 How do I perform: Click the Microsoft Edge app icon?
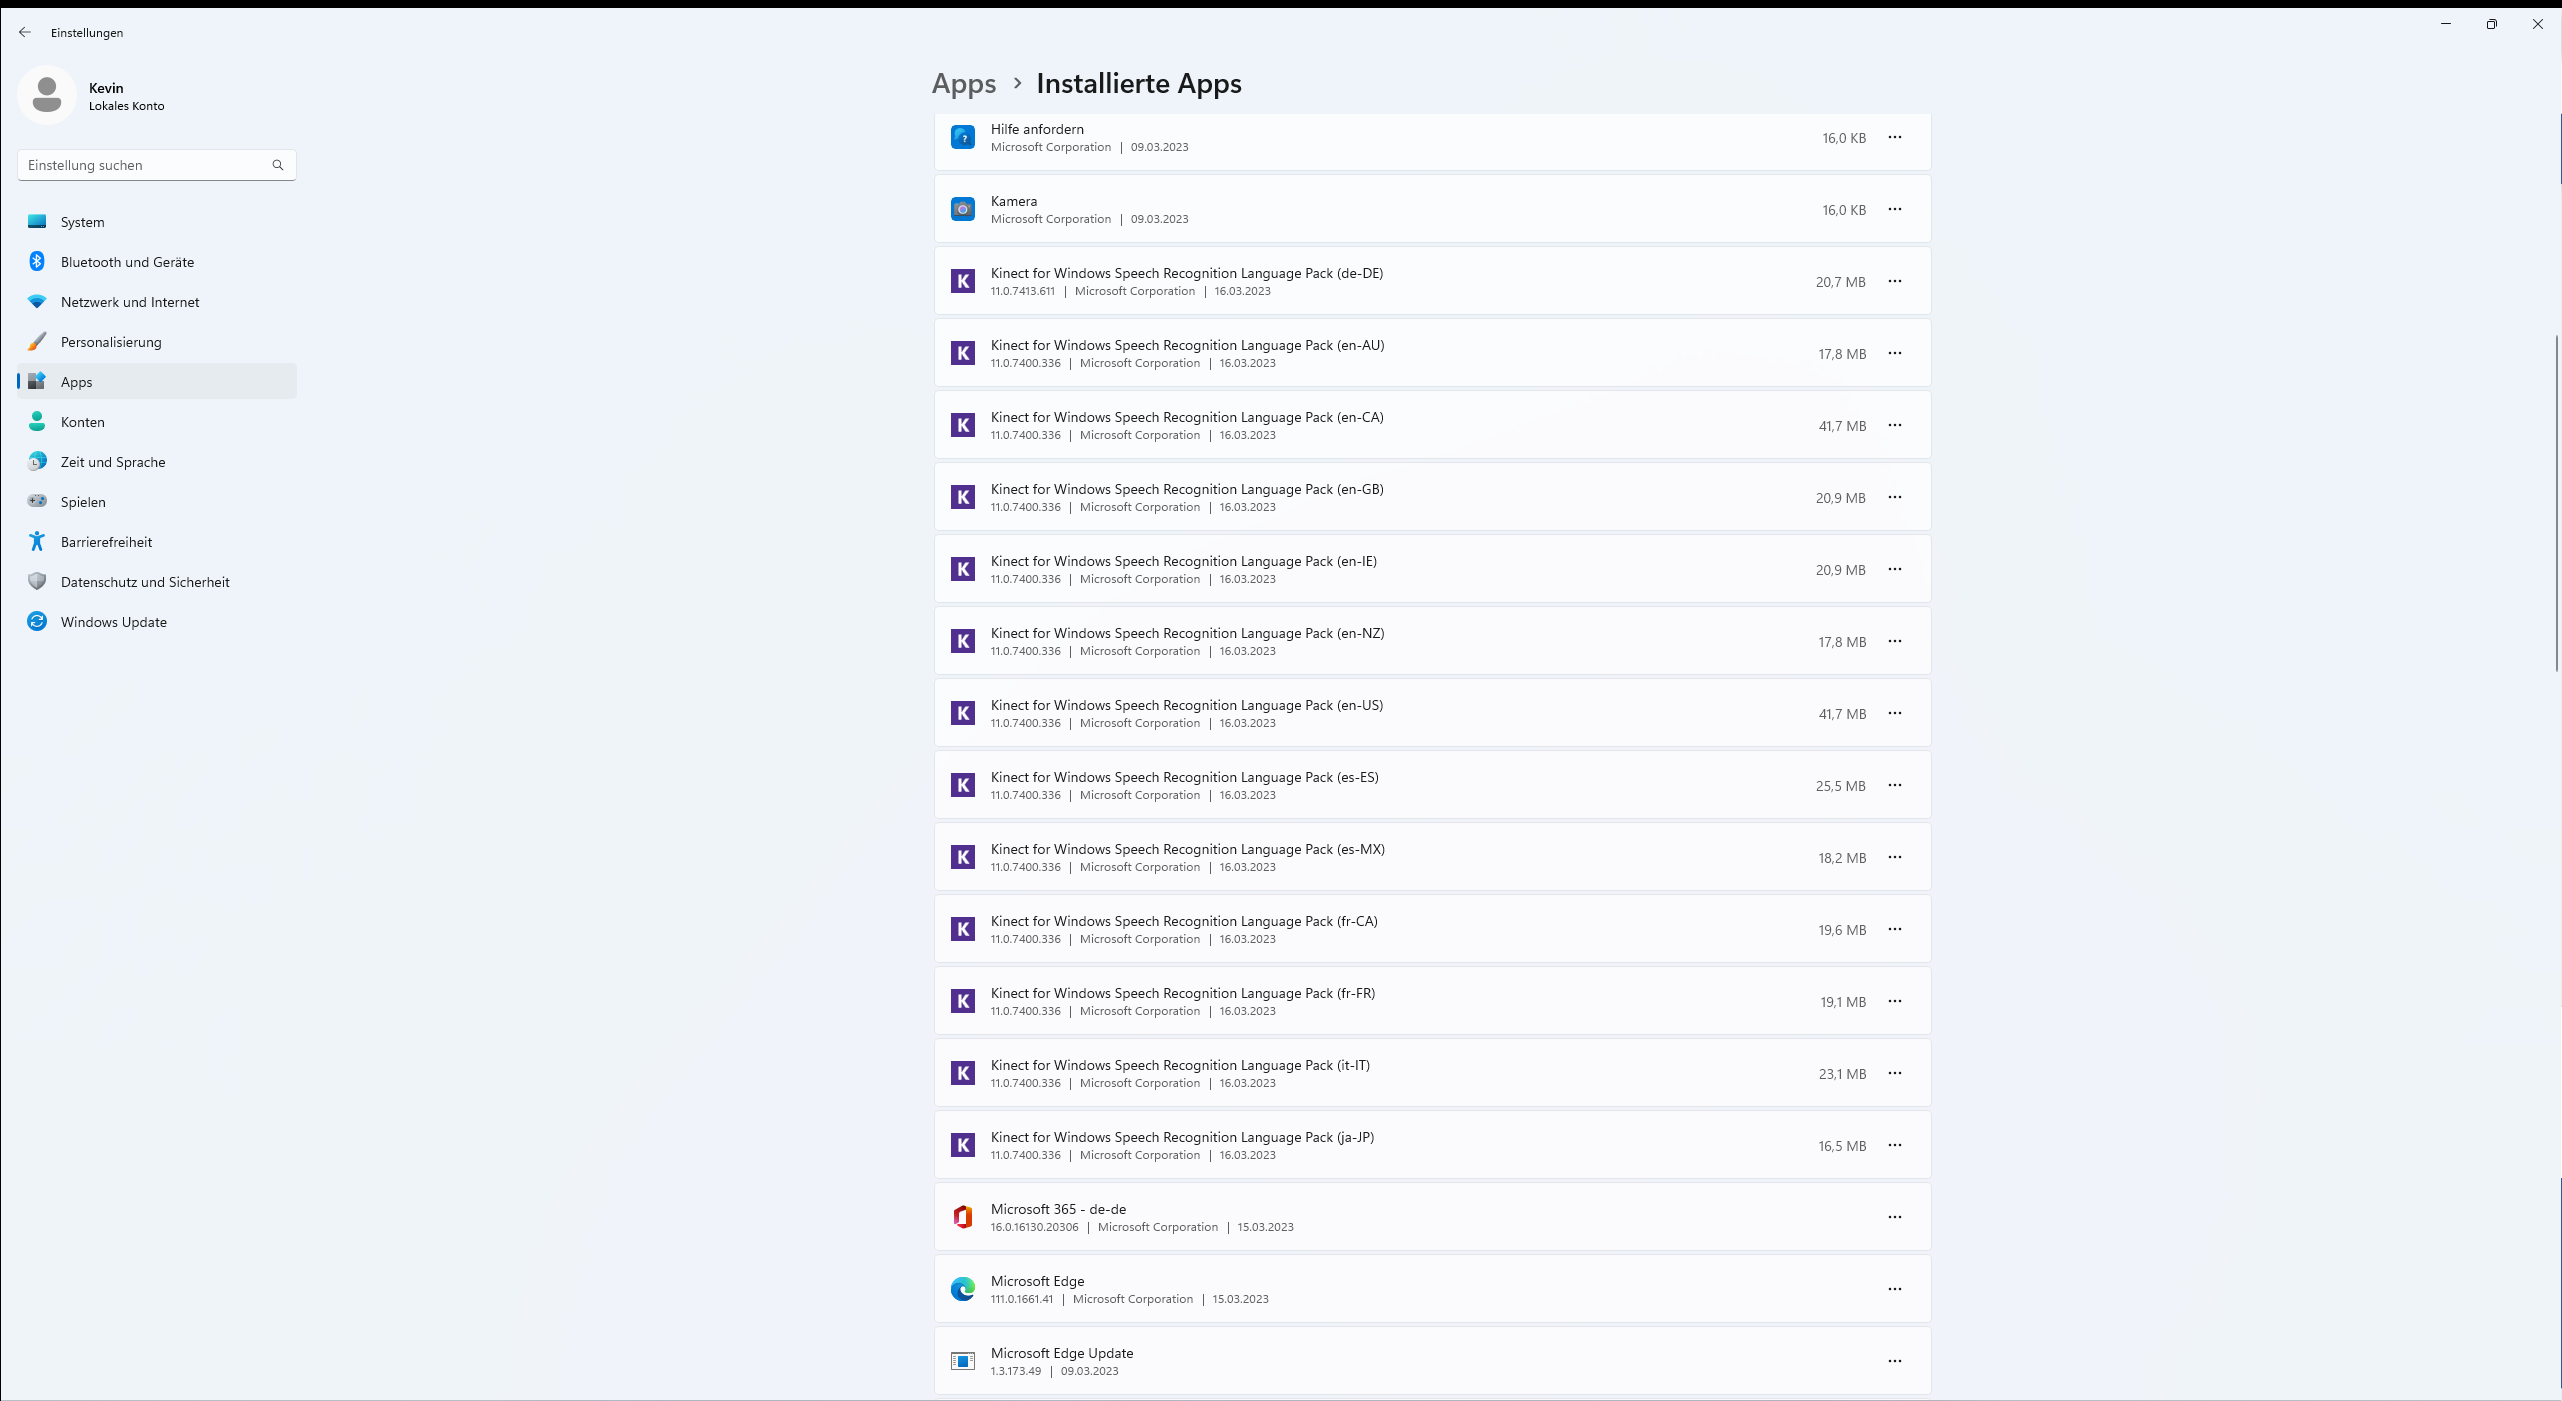962,1289
